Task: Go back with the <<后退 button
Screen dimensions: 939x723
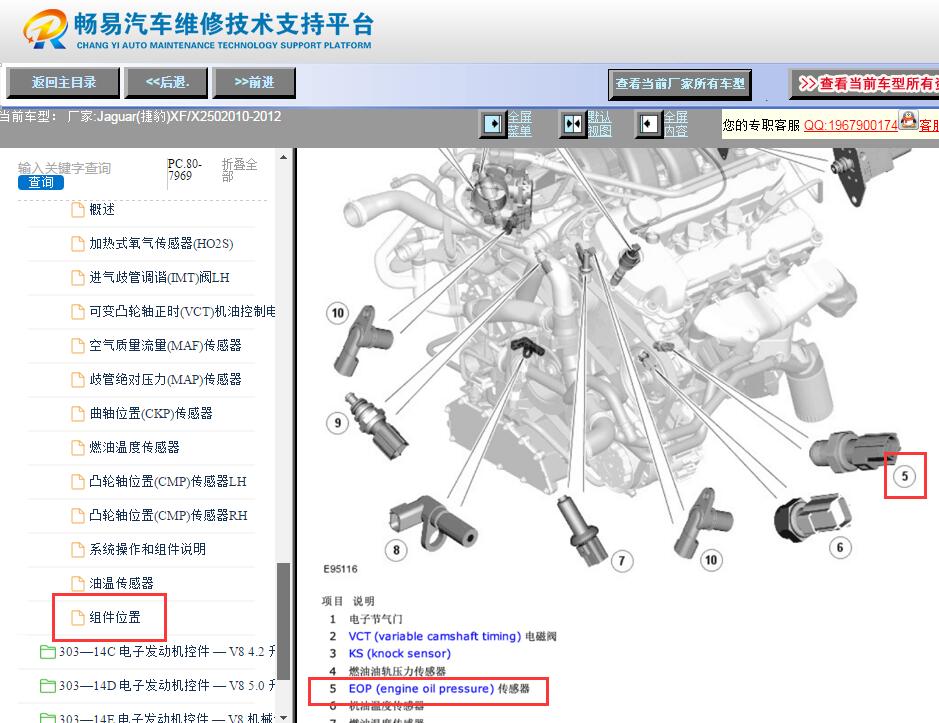Action: click(x=166, y=83)
